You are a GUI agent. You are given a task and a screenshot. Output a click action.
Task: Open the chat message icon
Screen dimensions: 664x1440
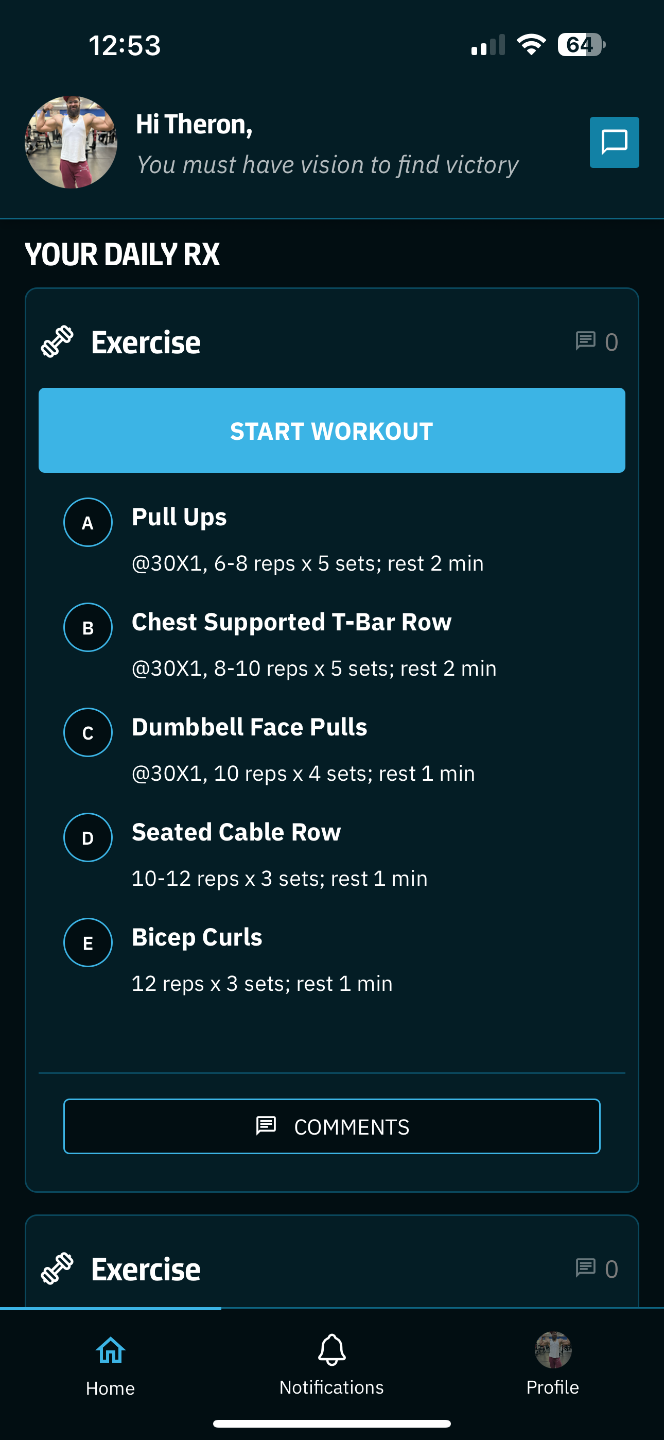(x=614, y=142)
